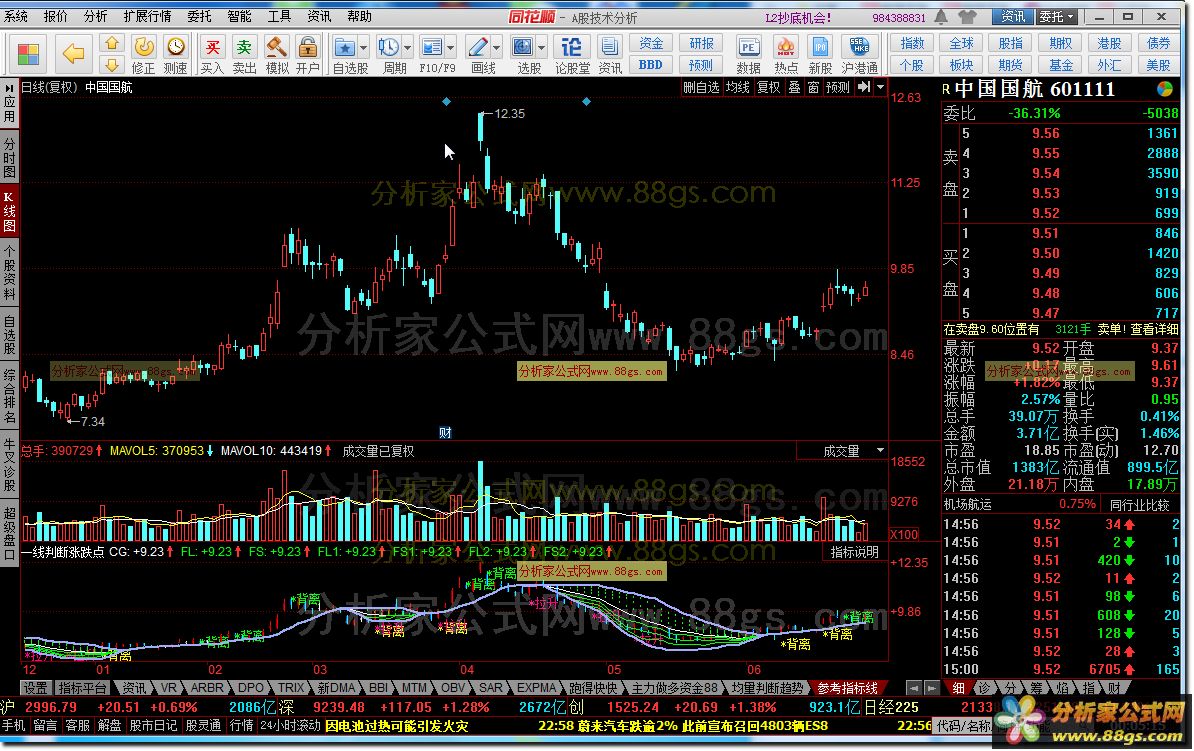
Task: Click the 财 marker under the chart
Action: coord(445,433)
